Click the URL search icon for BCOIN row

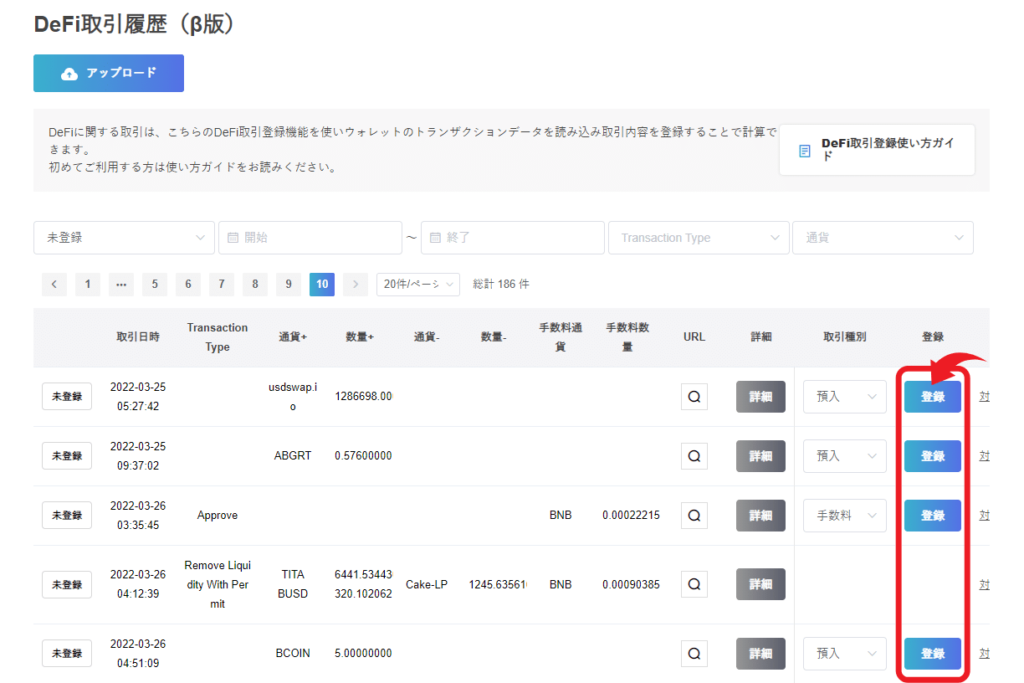click(694, 654)
